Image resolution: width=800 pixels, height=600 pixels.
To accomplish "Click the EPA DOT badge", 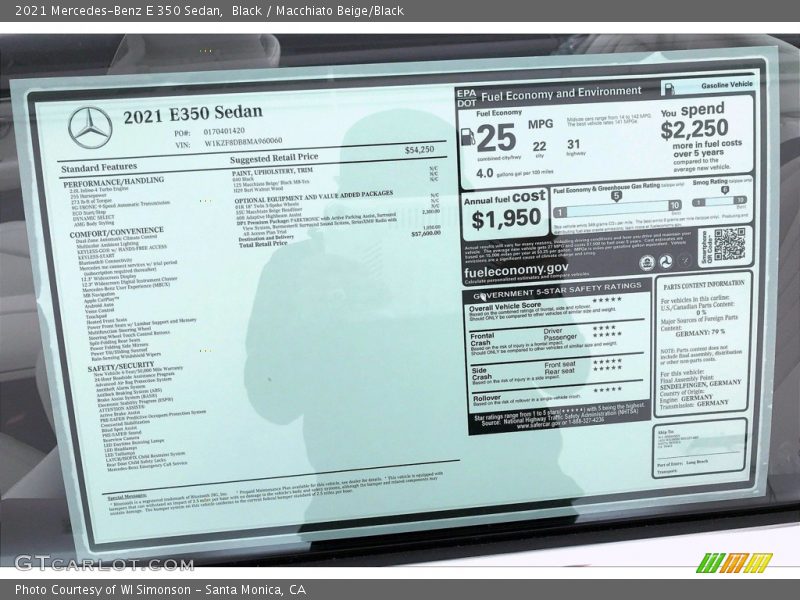I will pos(466,98).
